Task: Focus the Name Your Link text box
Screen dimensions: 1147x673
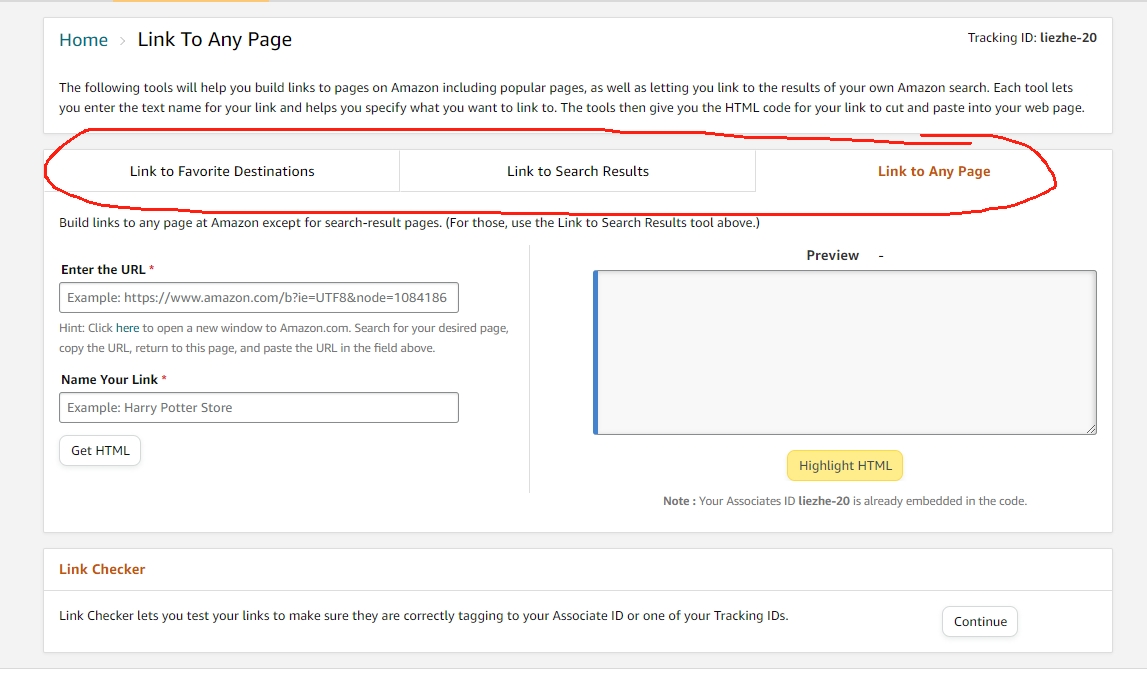Action: (x=259, y=407)
